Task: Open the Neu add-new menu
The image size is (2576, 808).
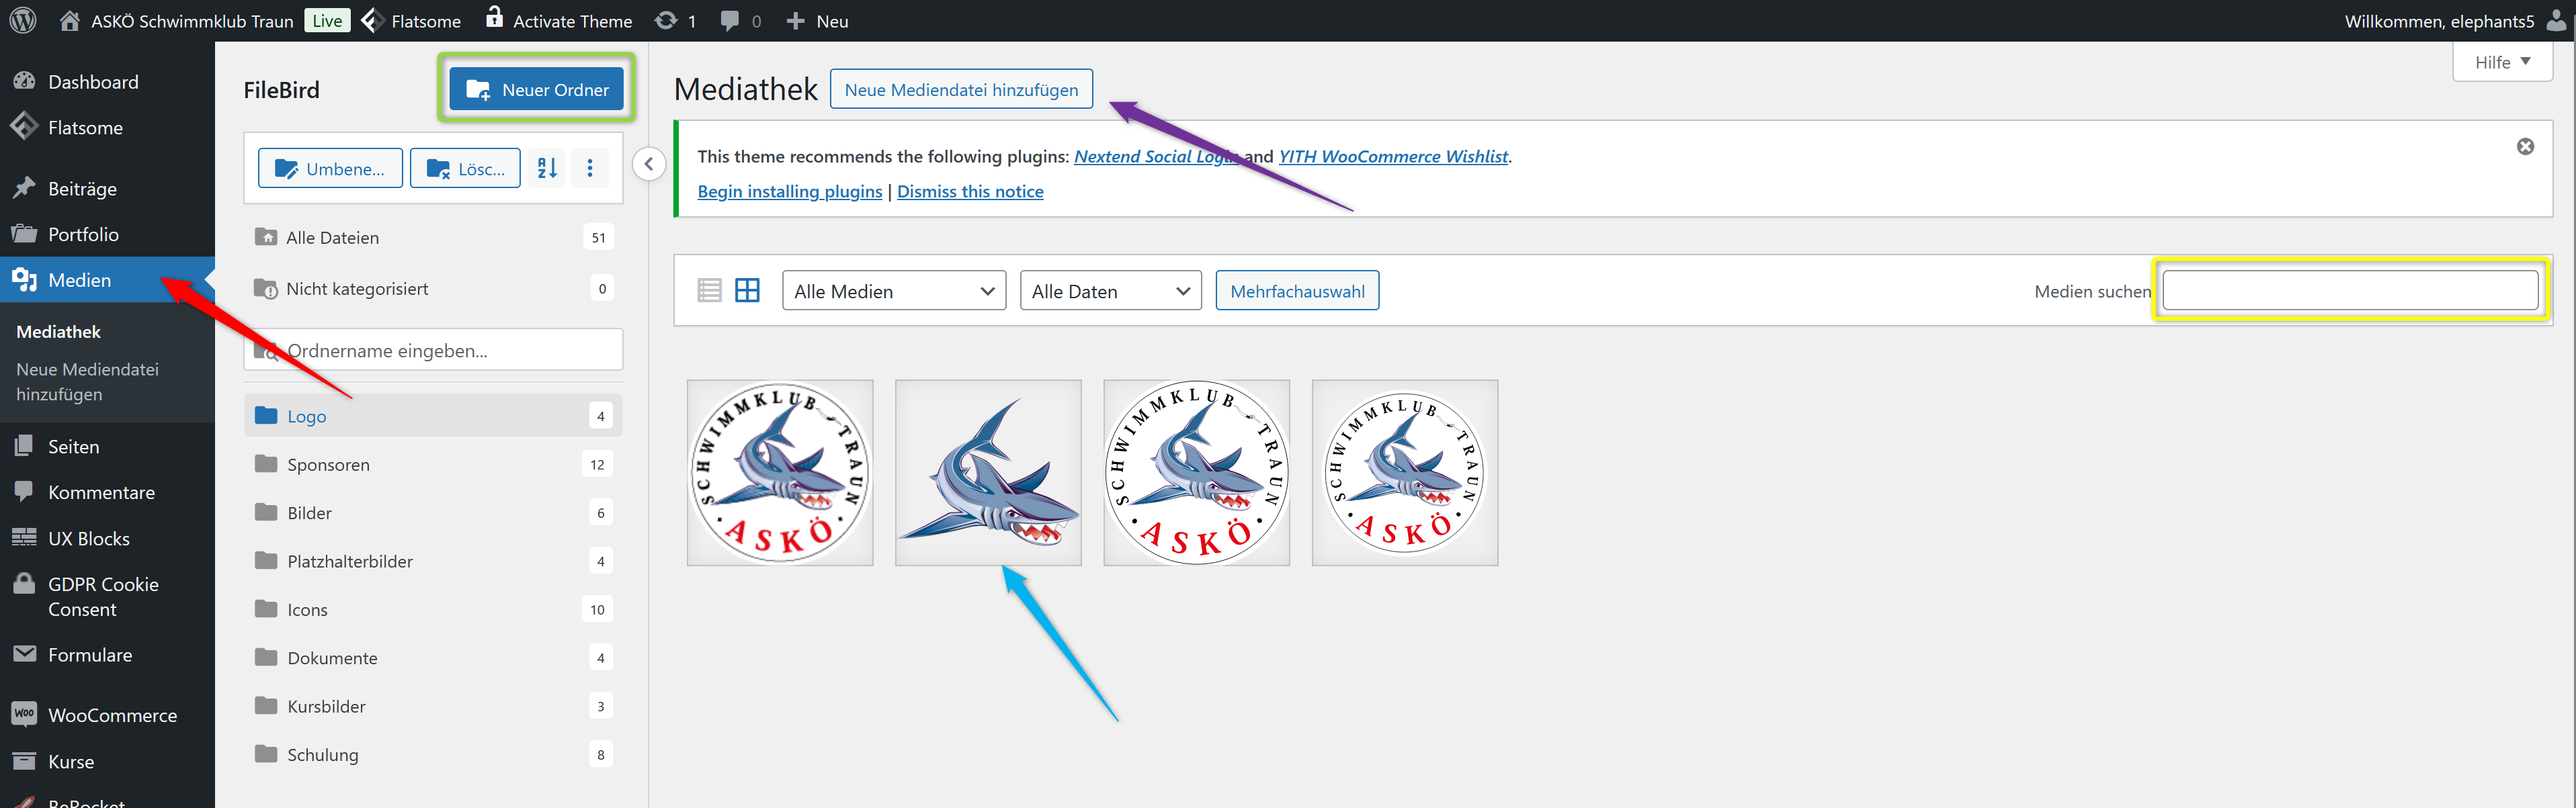Action: [817, 21]
